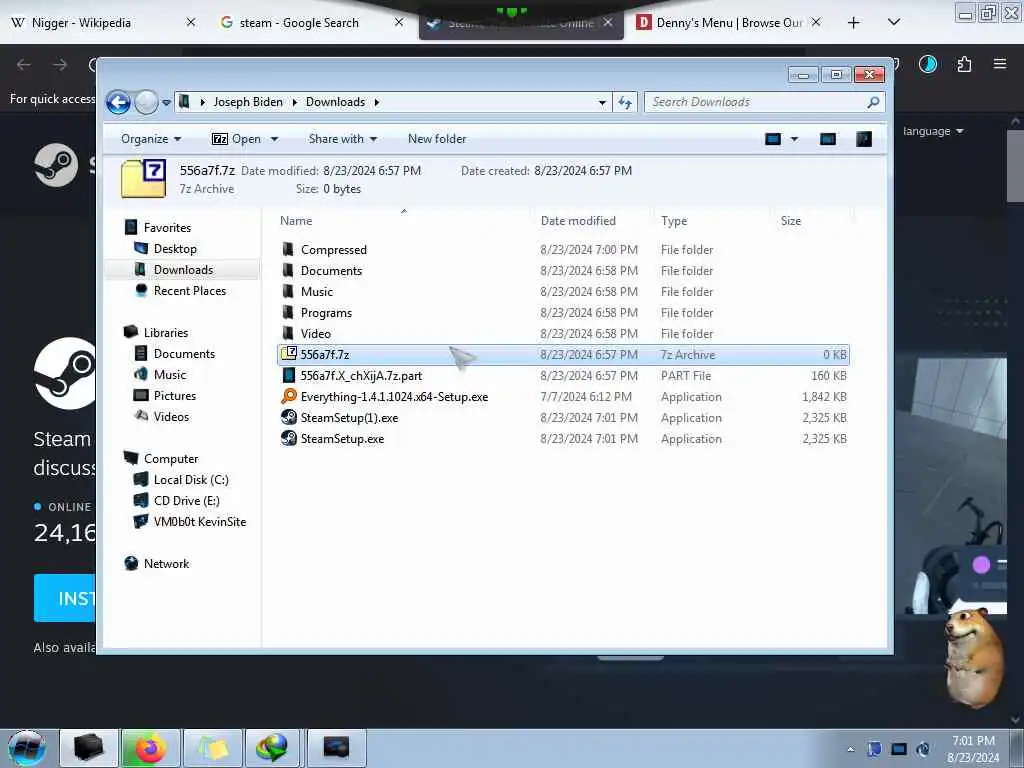This screenshot has height=768, width=1024.
Task: Select the SteamSetup(1).exe file
Action: click(349, 418)
